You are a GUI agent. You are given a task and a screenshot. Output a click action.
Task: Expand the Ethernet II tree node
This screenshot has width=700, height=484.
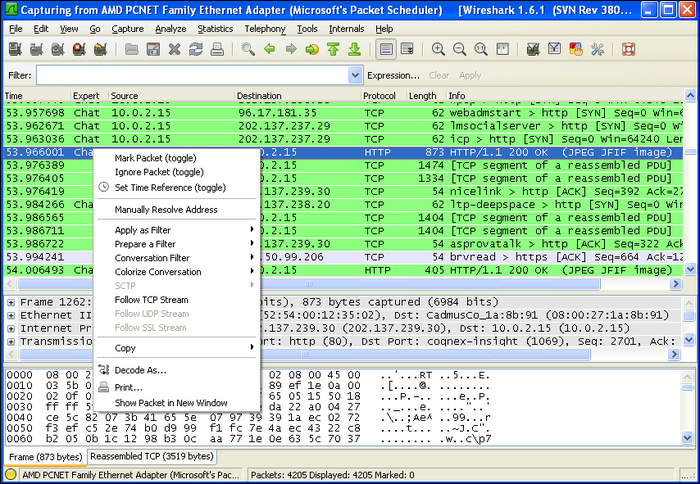point(11,316)
